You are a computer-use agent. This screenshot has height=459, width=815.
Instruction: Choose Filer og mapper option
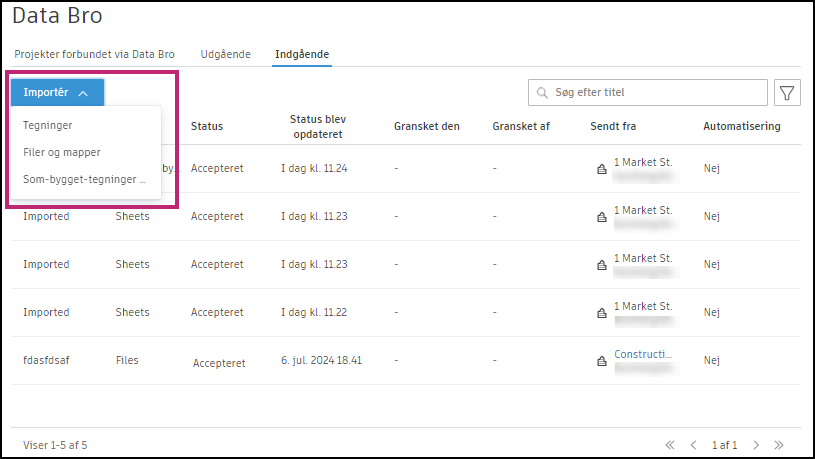pos(62,153)
